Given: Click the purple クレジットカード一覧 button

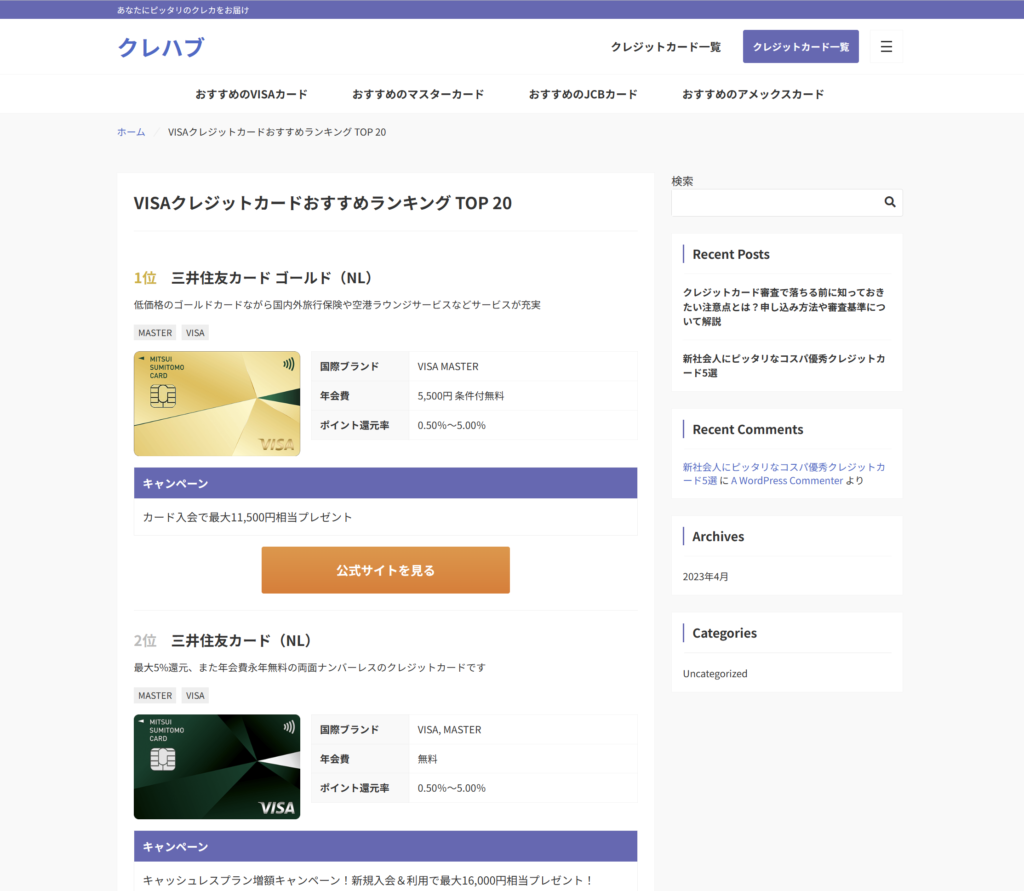Looking at the screenshot, I should [x=801, y=46].
